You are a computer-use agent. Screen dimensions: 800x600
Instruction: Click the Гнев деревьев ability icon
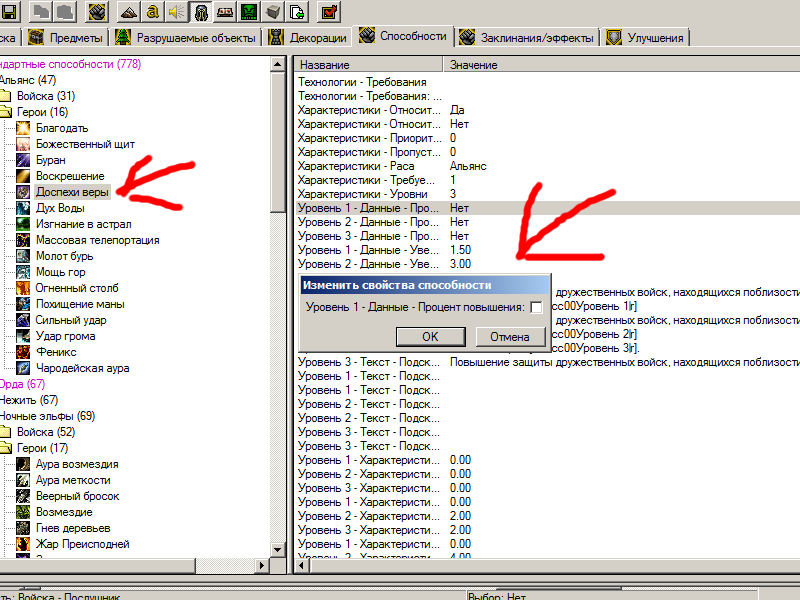23,528
